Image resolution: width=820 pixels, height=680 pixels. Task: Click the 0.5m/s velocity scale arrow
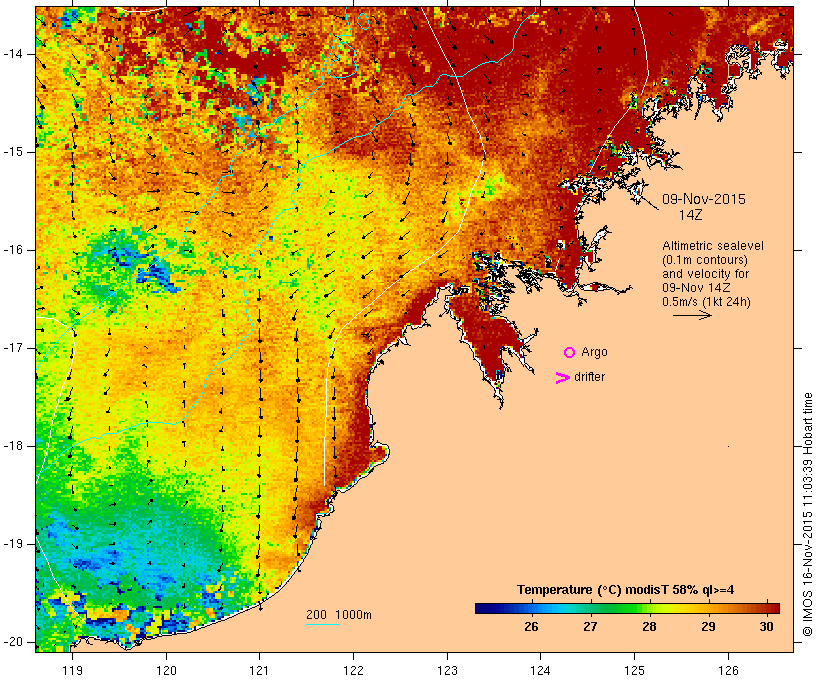pyautogui.click(x=692, y=315)
